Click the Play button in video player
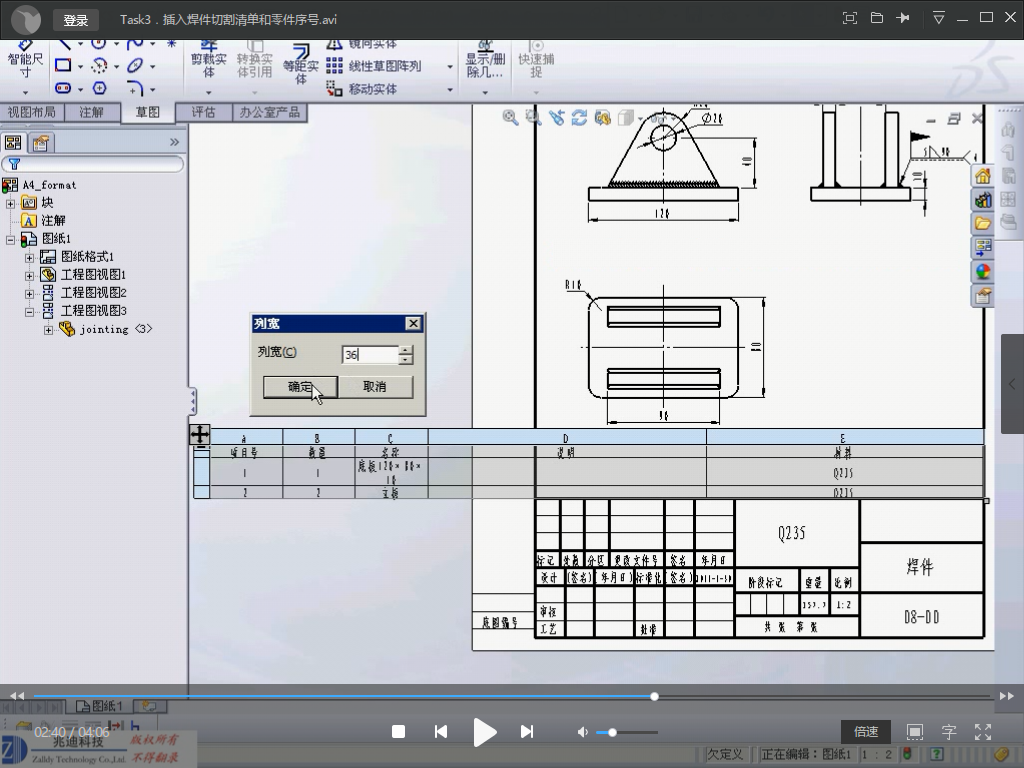 485,732
